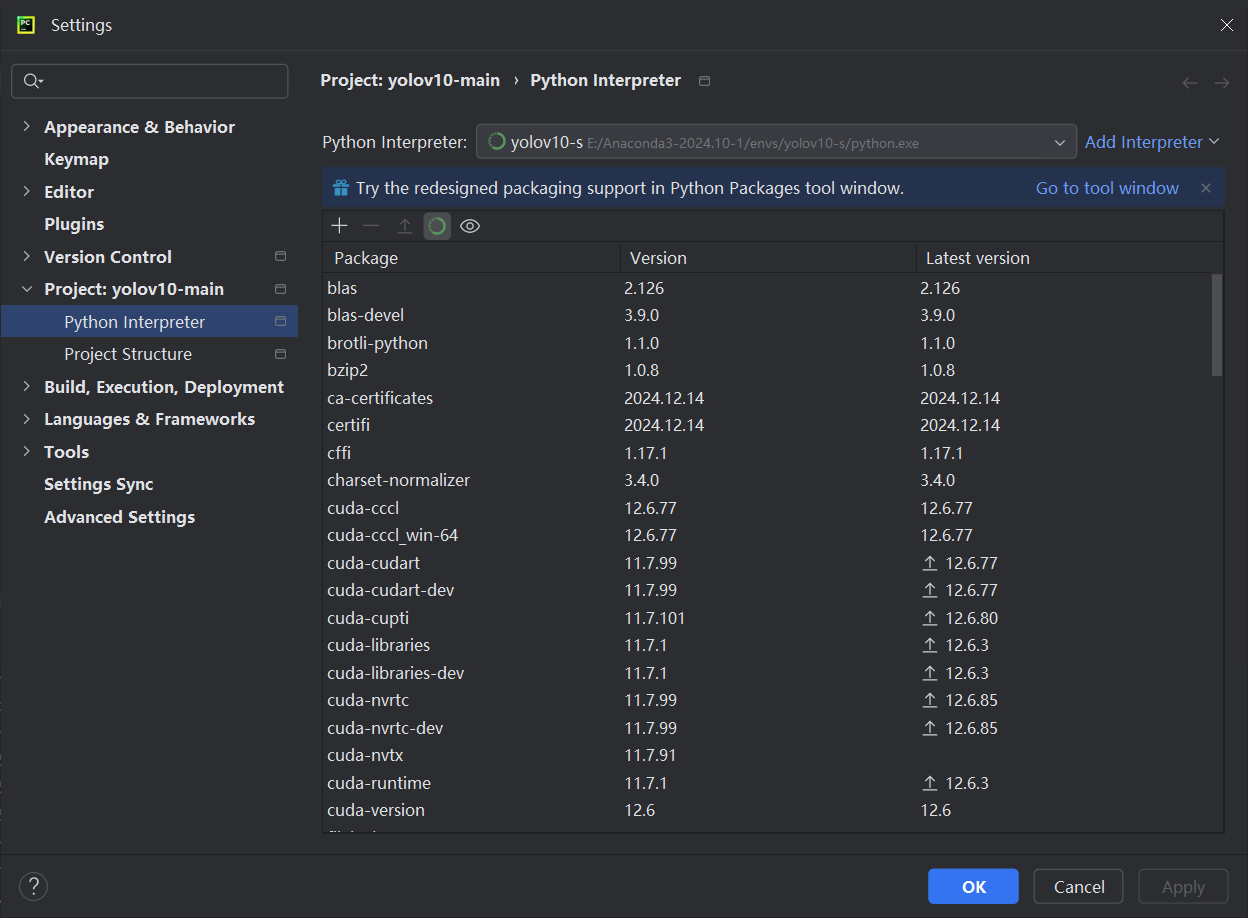Click the help question mark icon
Viewport: 1248px width, 918px height.
pos(34,886)
